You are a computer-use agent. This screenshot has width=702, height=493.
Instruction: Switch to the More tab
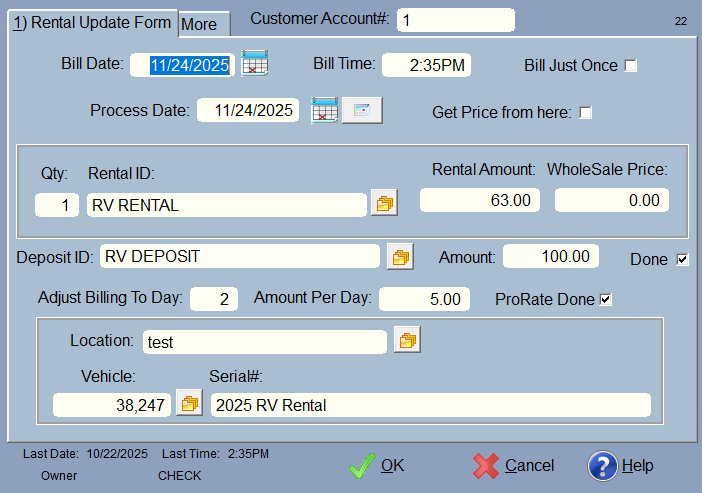(204, 24)
